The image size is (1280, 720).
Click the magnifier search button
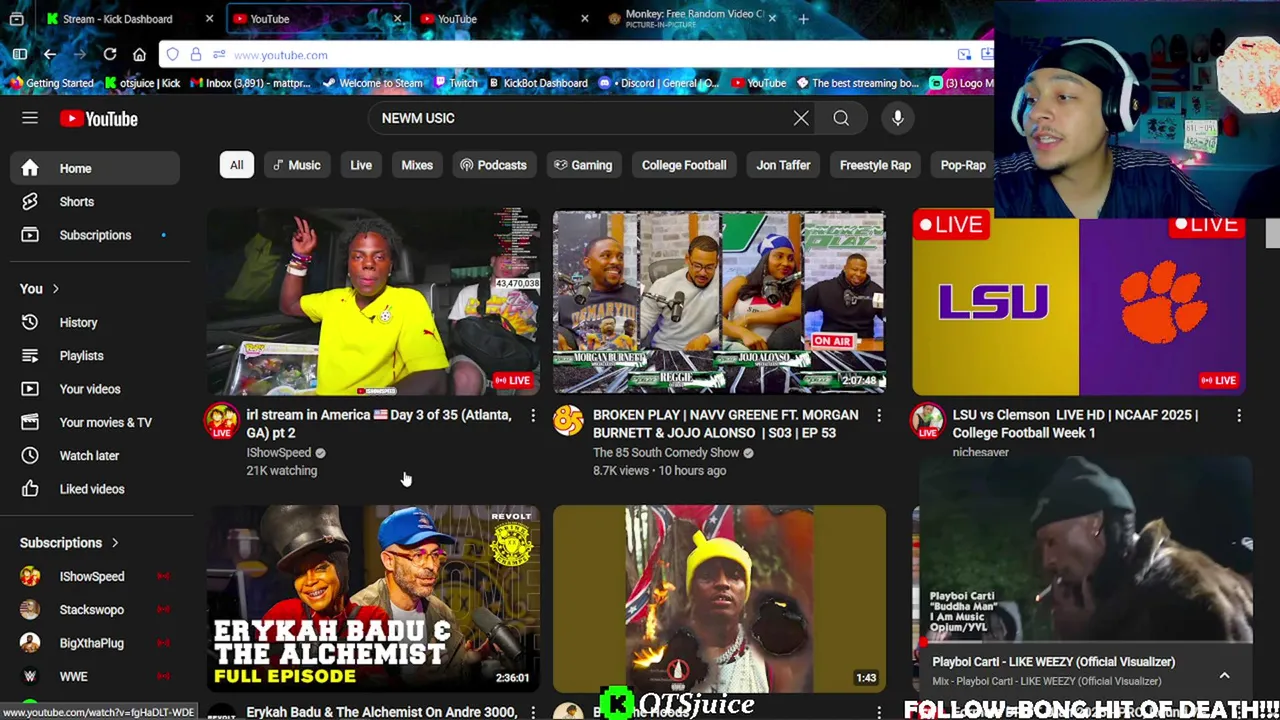point(841,118)
